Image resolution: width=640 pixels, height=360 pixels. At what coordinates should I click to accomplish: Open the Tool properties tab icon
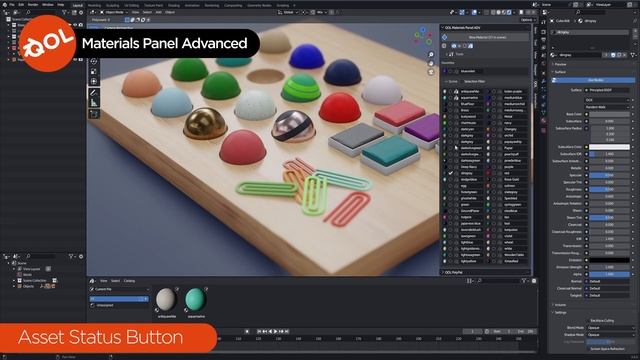point(543,22)
